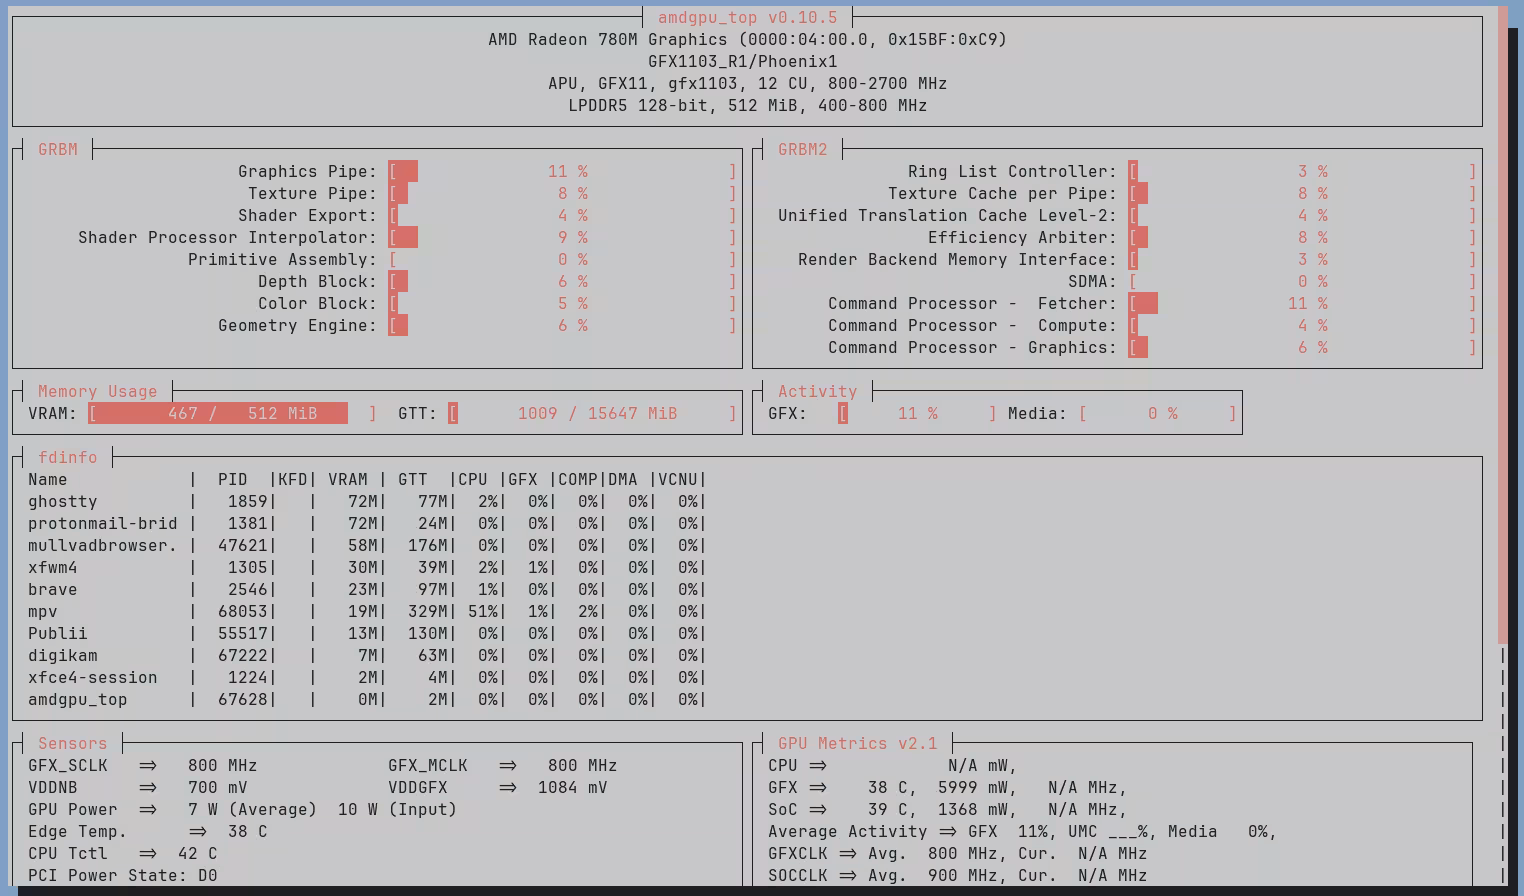Select the GRBM2 panel title
Viewport: 1524px width, 896px height.
pos(802,149)
